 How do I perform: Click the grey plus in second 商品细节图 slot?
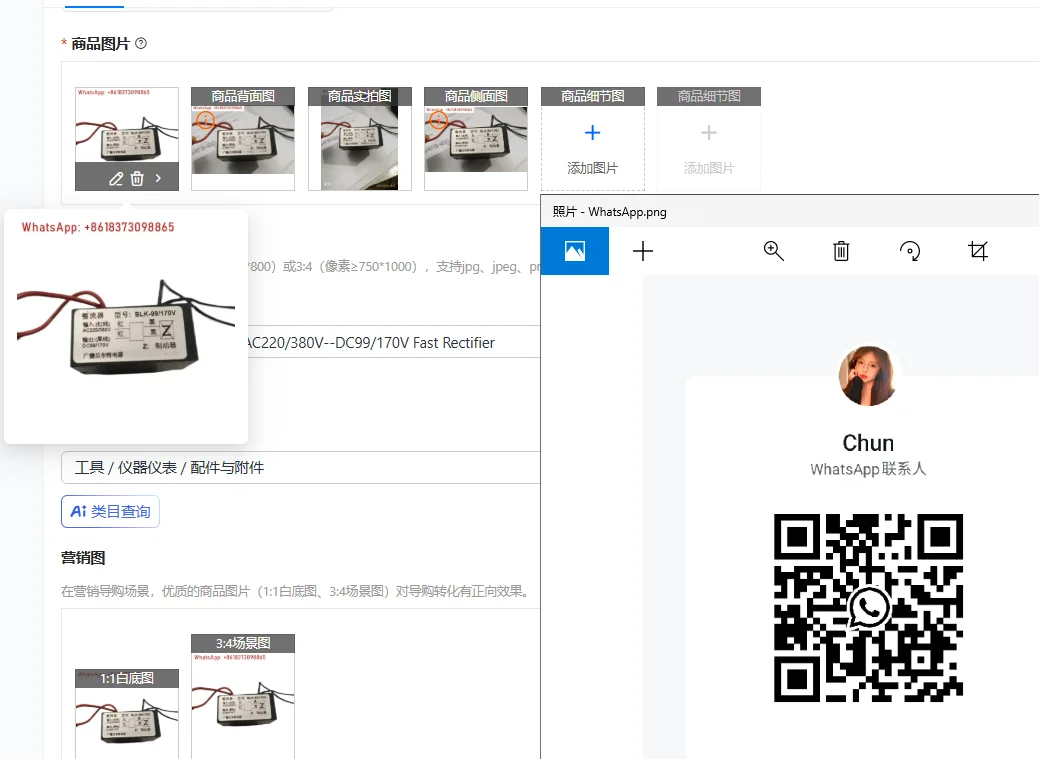[709, 133]
